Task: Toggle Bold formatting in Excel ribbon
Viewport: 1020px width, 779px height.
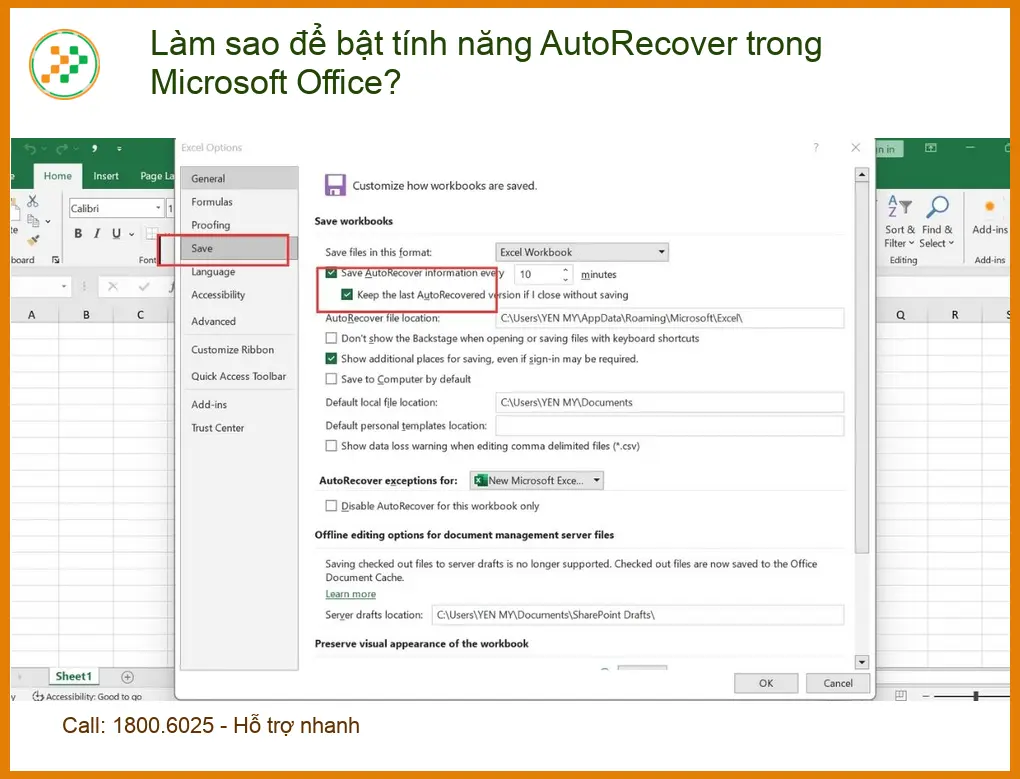Action: tap(78, 233)
